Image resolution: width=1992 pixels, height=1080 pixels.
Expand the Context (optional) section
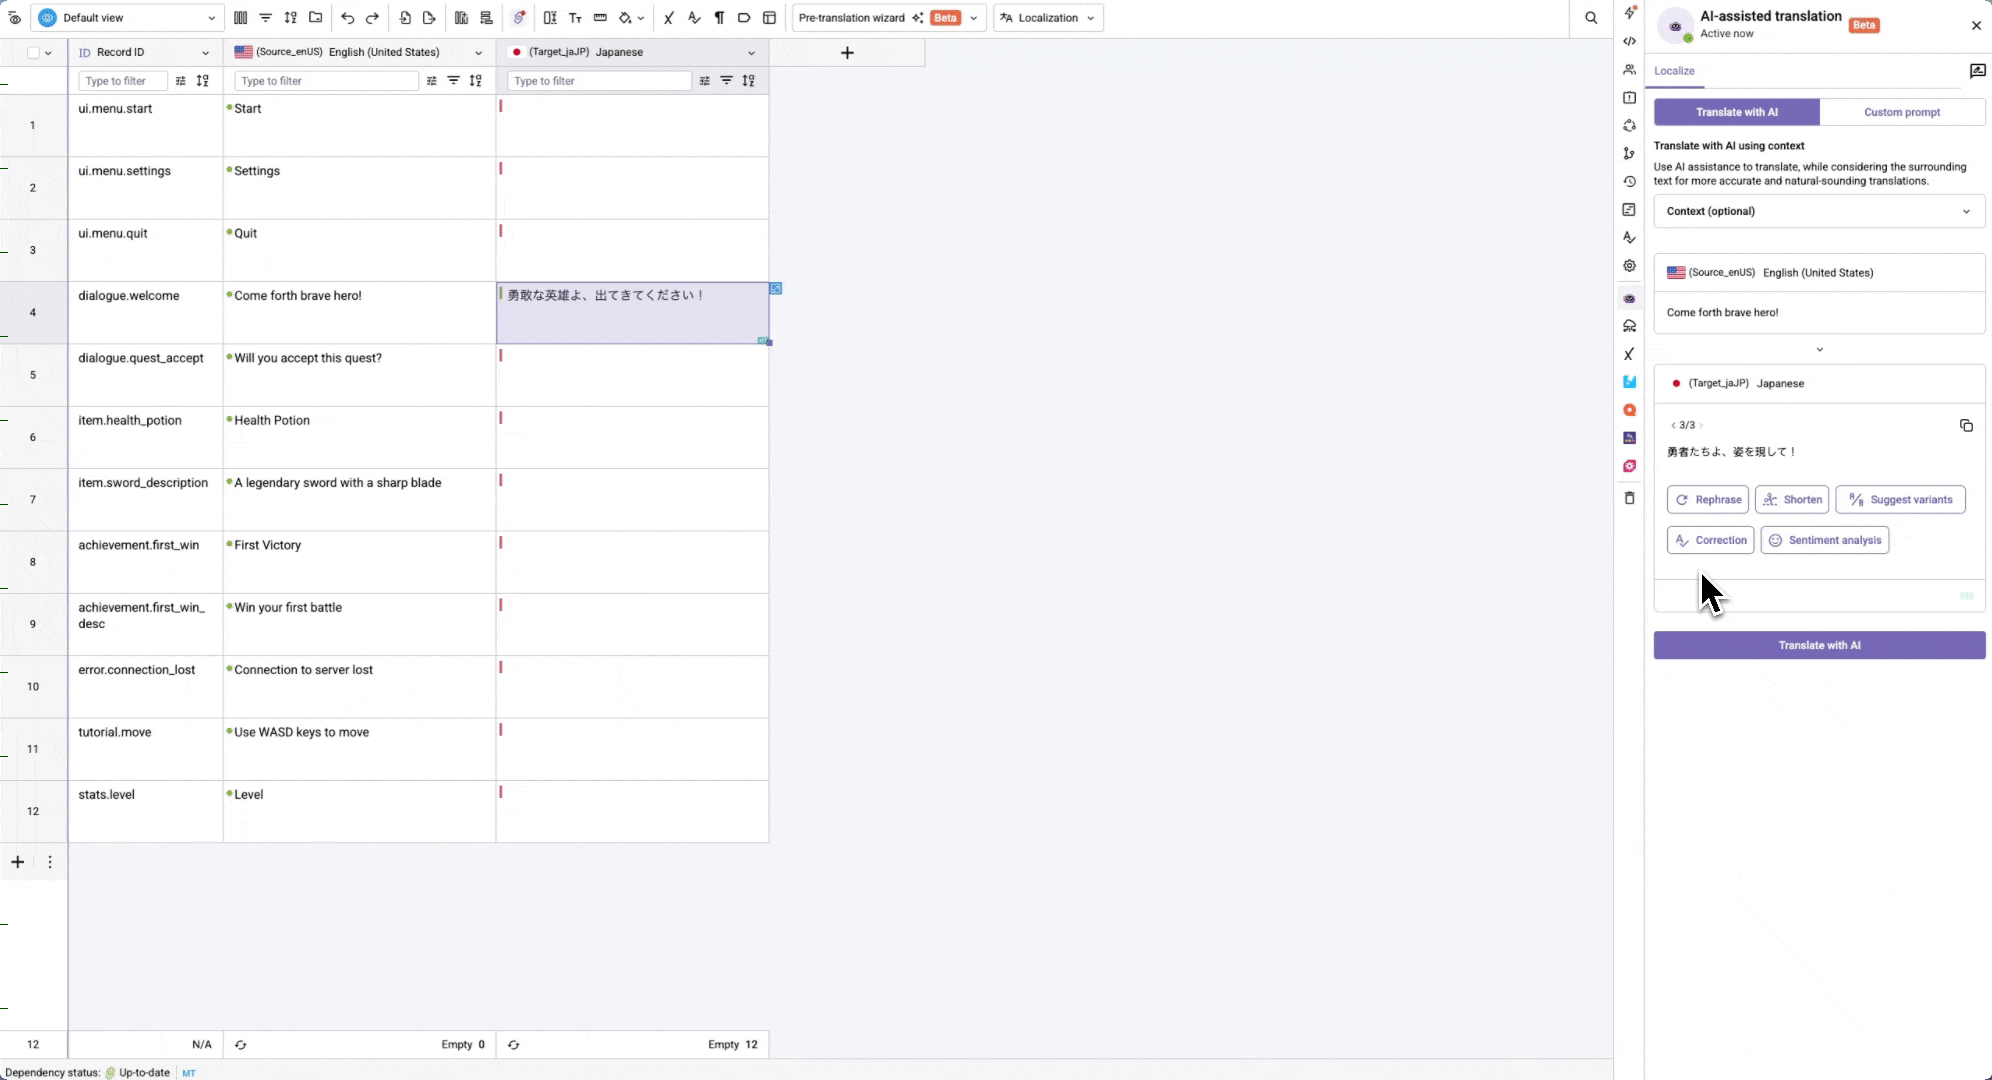click(x=1819, y=211)
